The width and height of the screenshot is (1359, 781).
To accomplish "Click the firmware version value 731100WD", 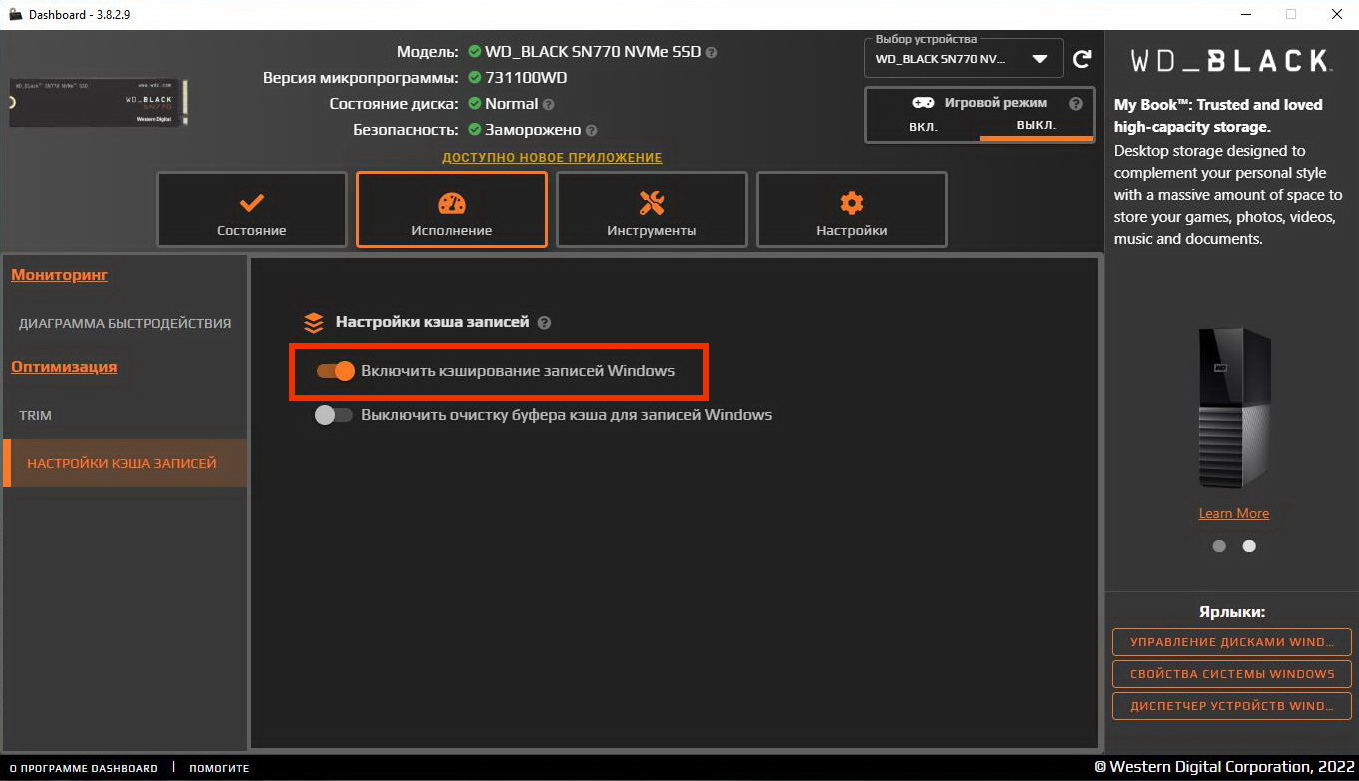I will click(x=526, y=78).
